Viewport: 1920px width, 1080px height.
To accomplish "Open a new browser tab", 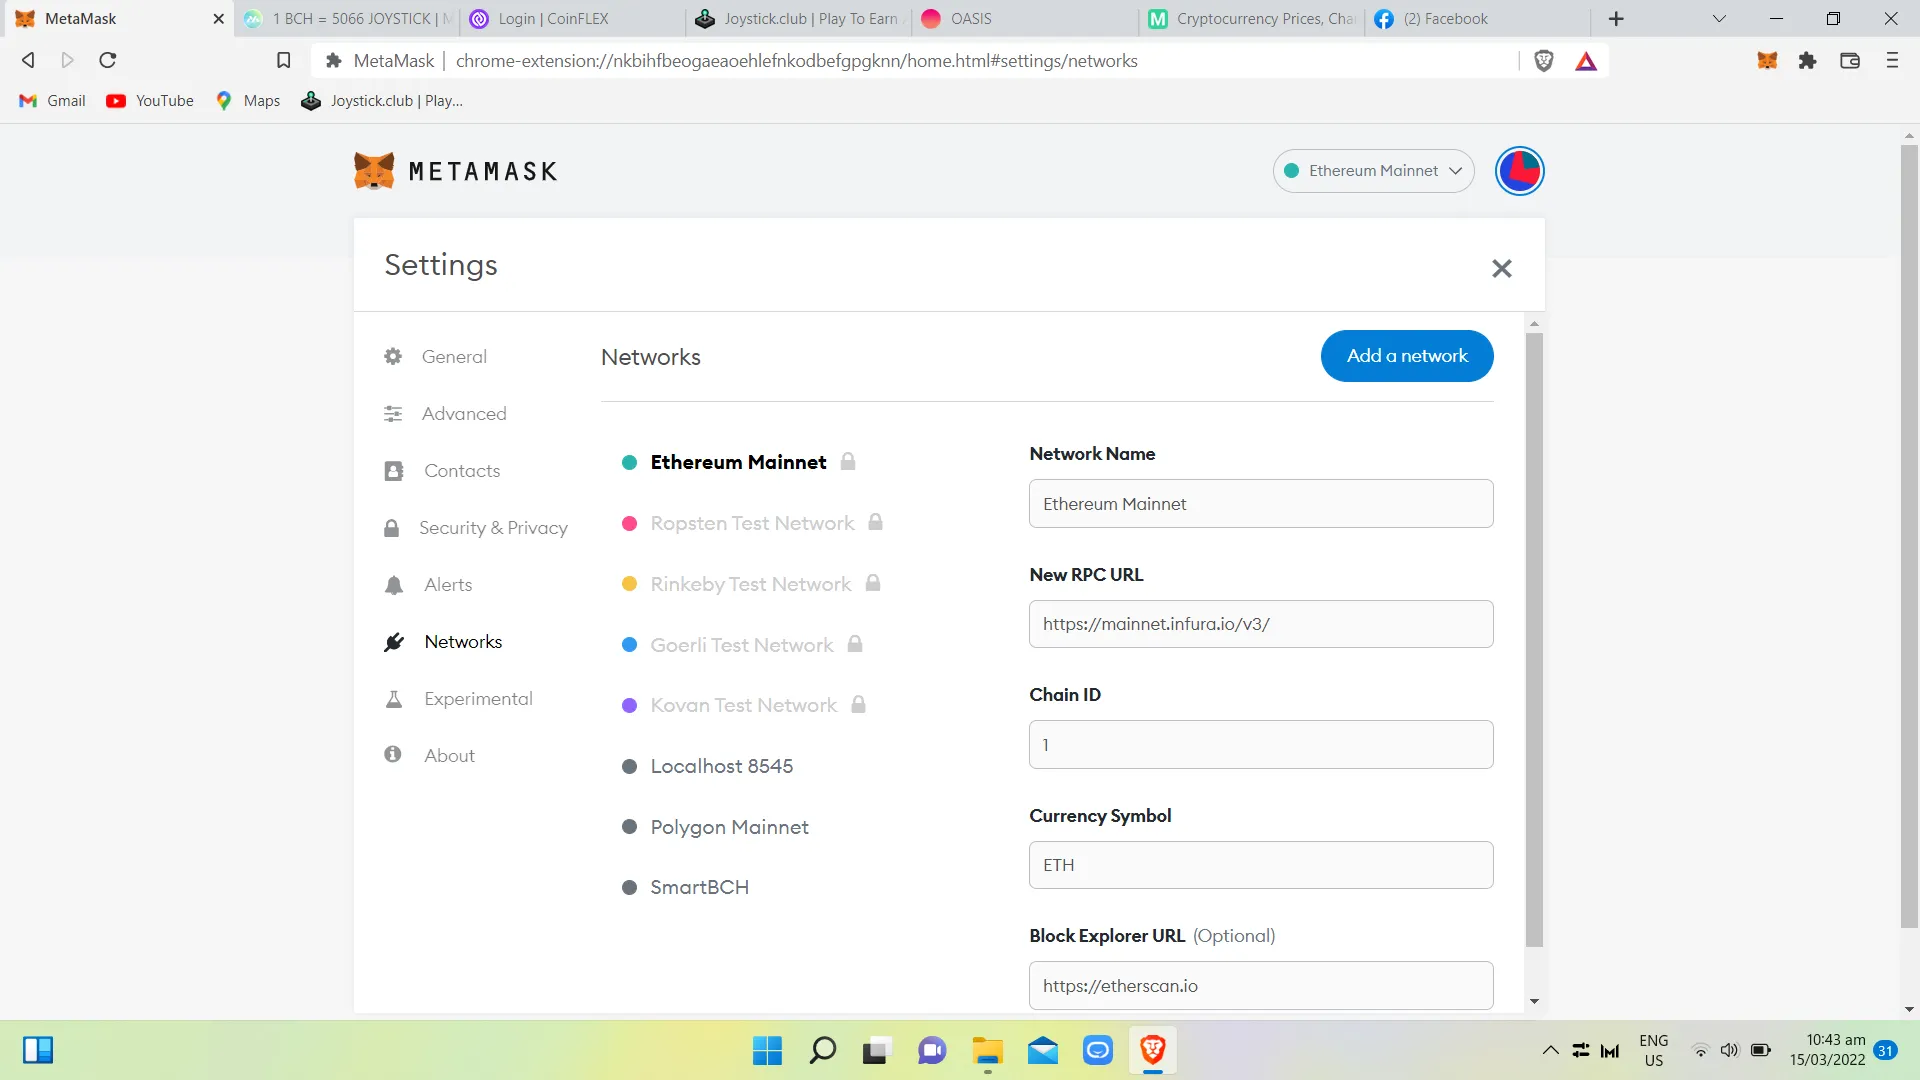I will (x=1616, y=19).
